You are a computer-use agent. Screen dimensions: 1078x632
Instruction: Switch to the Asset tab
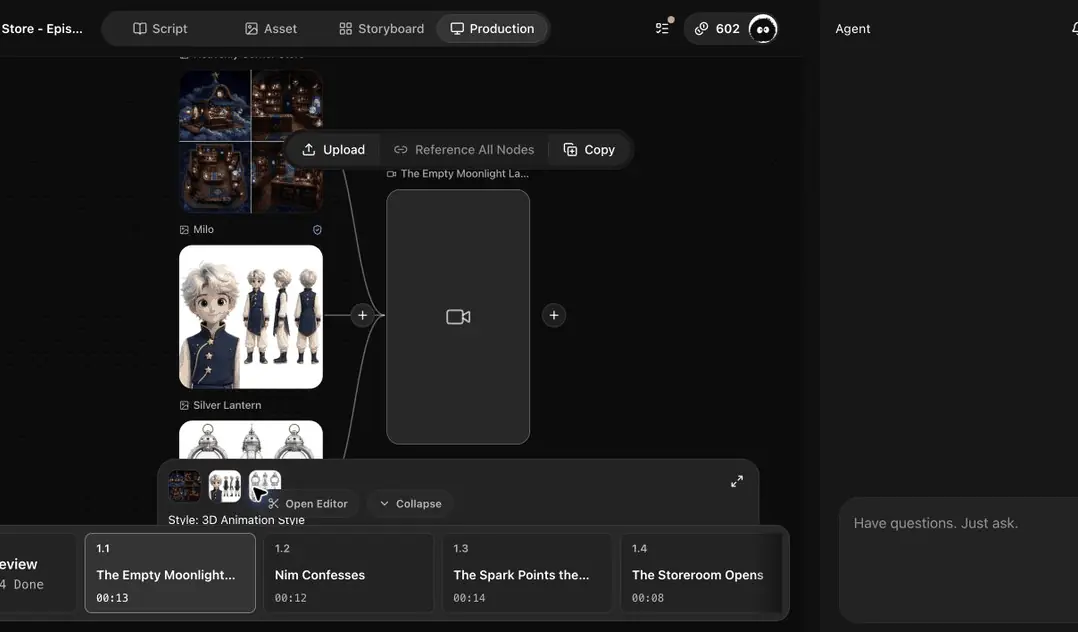point(271,29)
